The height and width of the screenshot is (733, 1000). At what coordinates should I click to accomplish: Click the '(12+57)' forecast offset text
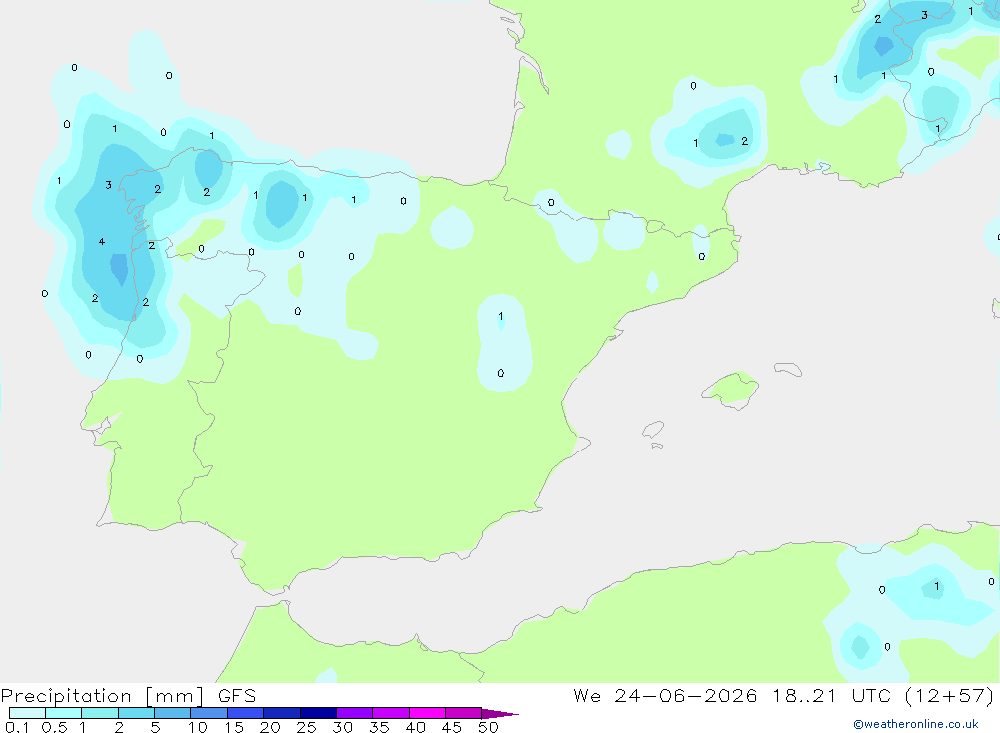(950, 695)
